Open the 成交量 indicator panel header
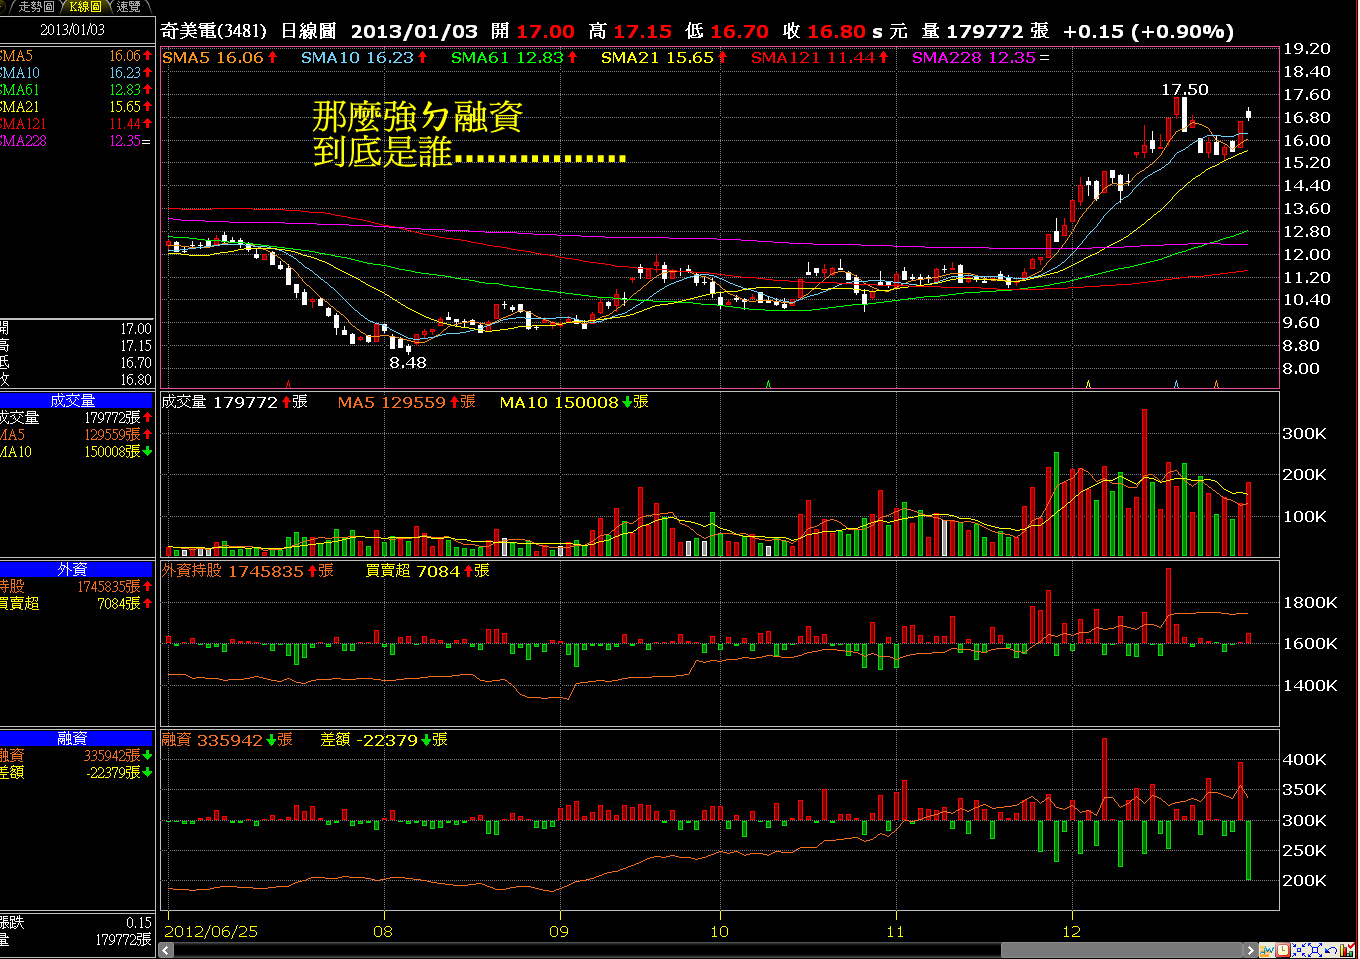Image resolution: width=1360 pixels, height=959 pixels. 76,400
